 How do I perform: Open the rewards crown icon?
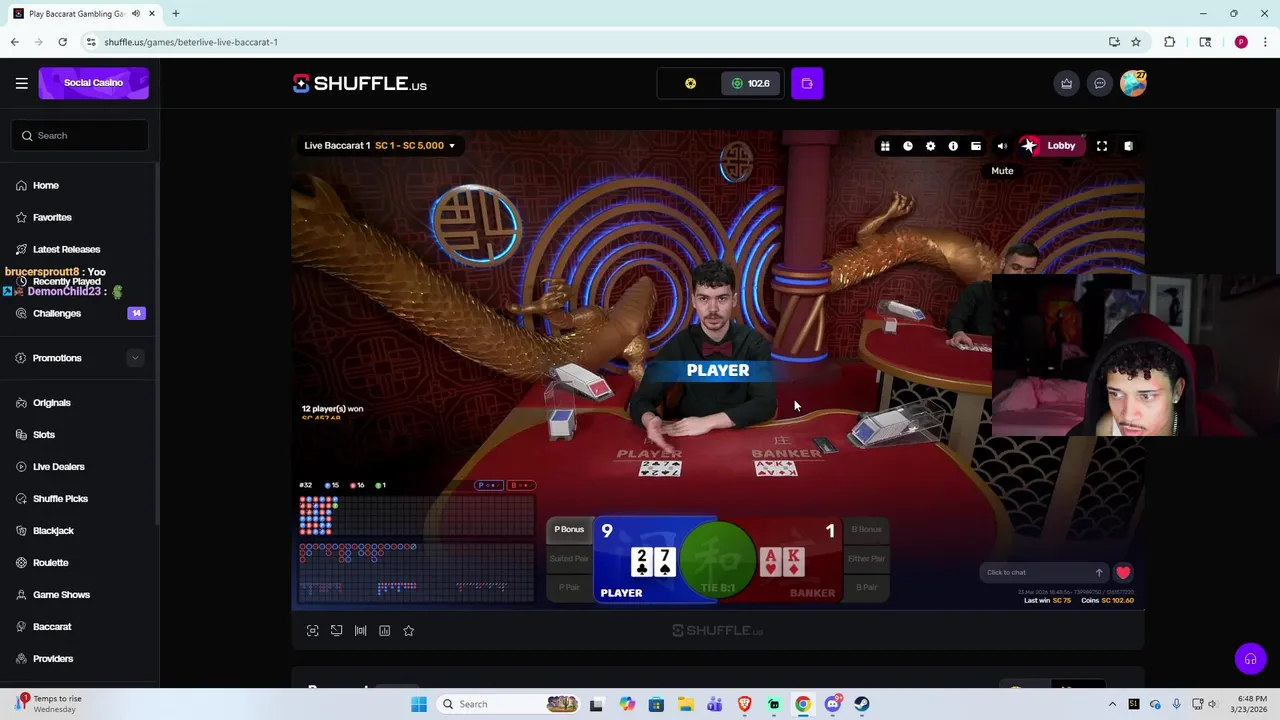[1066, 83]
